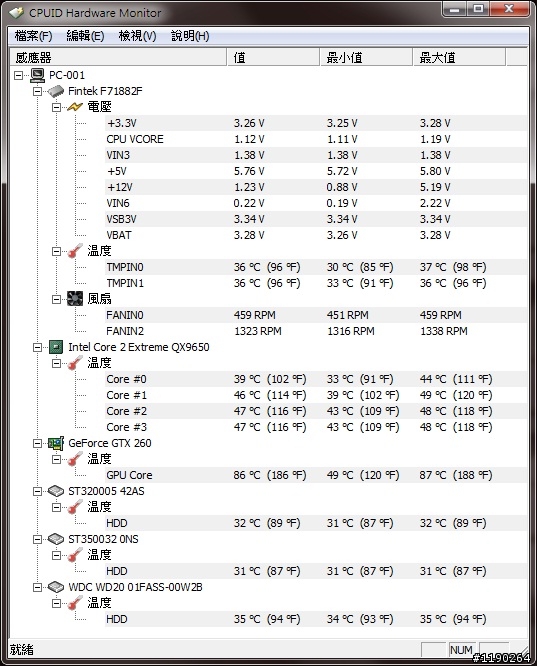Click the 感應器 column header
This screenshot has height=666, width=537.
click(x=118, y=57)
